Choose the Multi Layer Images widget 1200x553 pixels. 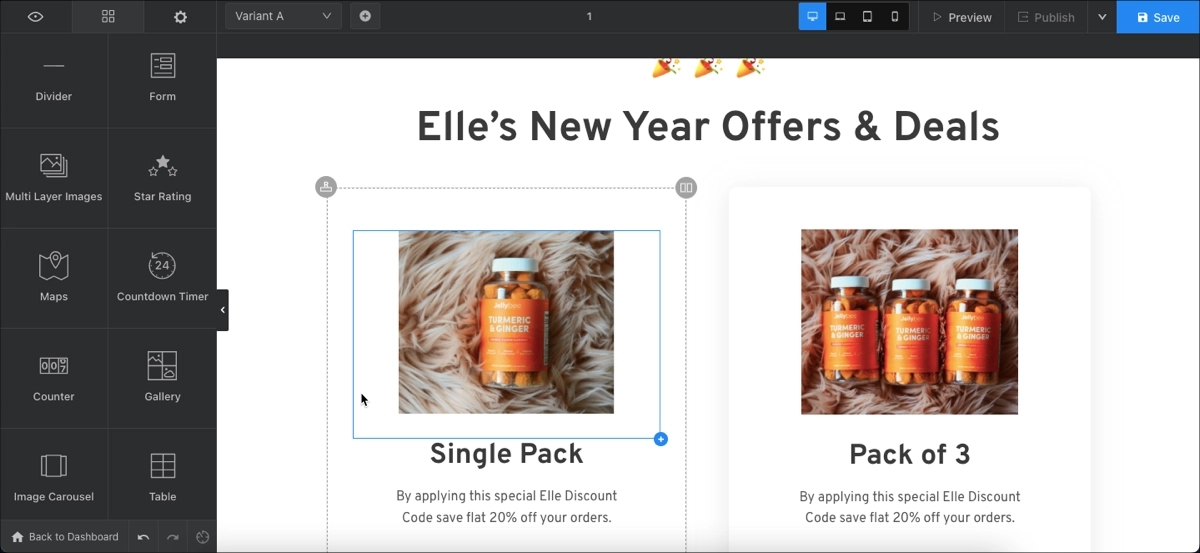(54, 178)
